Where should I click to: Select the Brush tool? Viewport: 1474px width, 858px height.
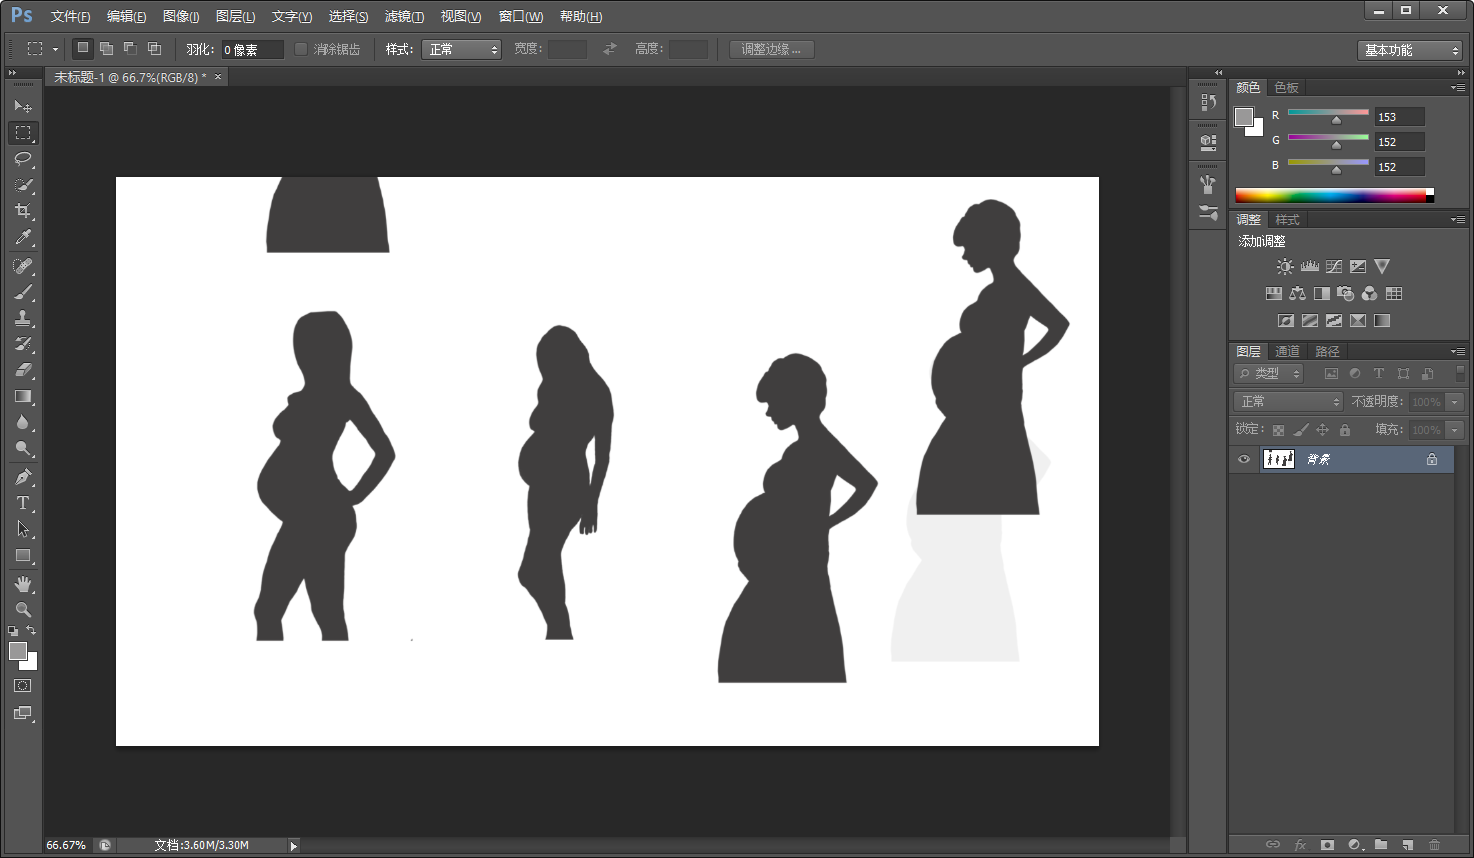coord(23,292)
